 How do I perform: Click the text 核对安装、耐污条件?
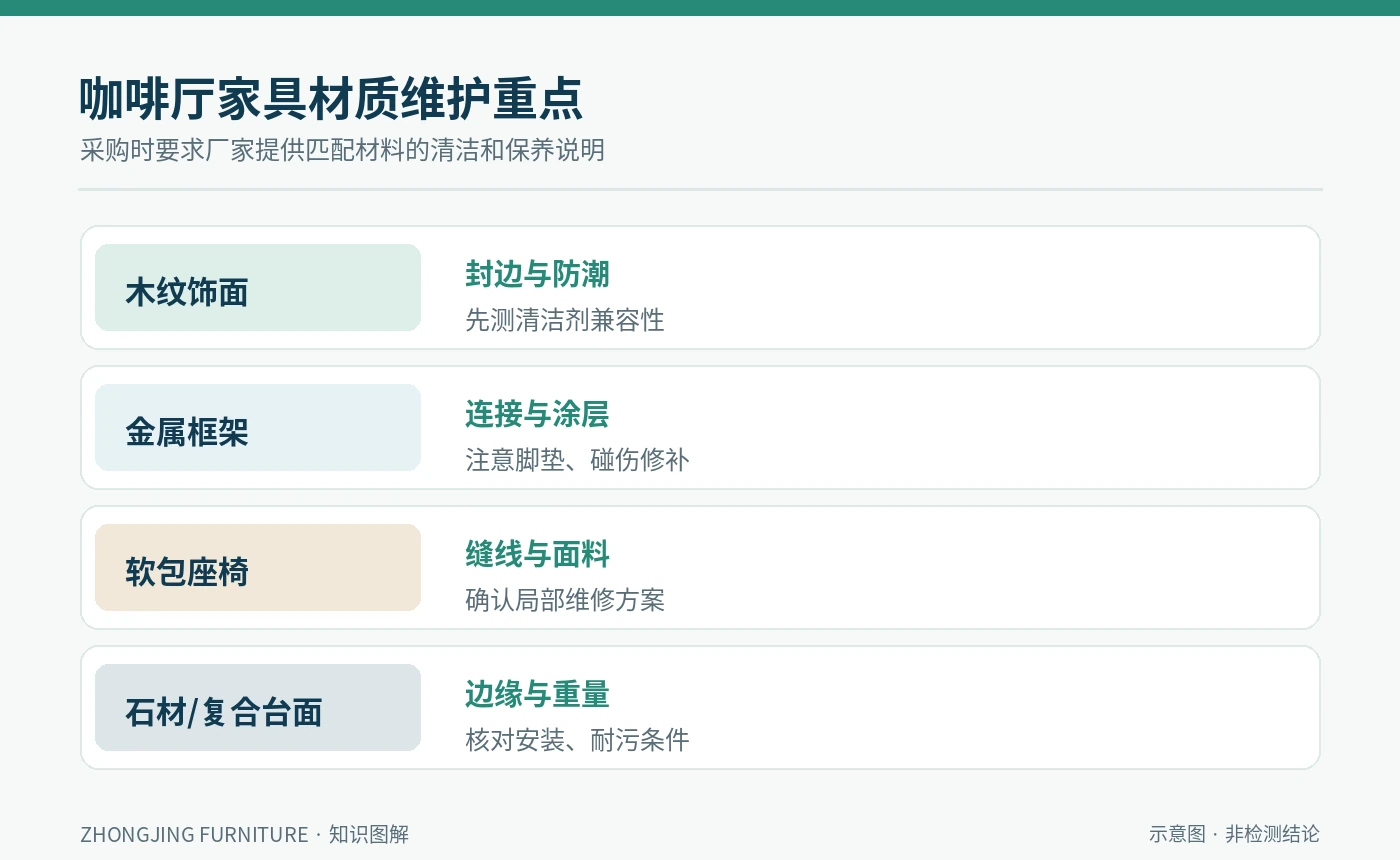[577, 740]
